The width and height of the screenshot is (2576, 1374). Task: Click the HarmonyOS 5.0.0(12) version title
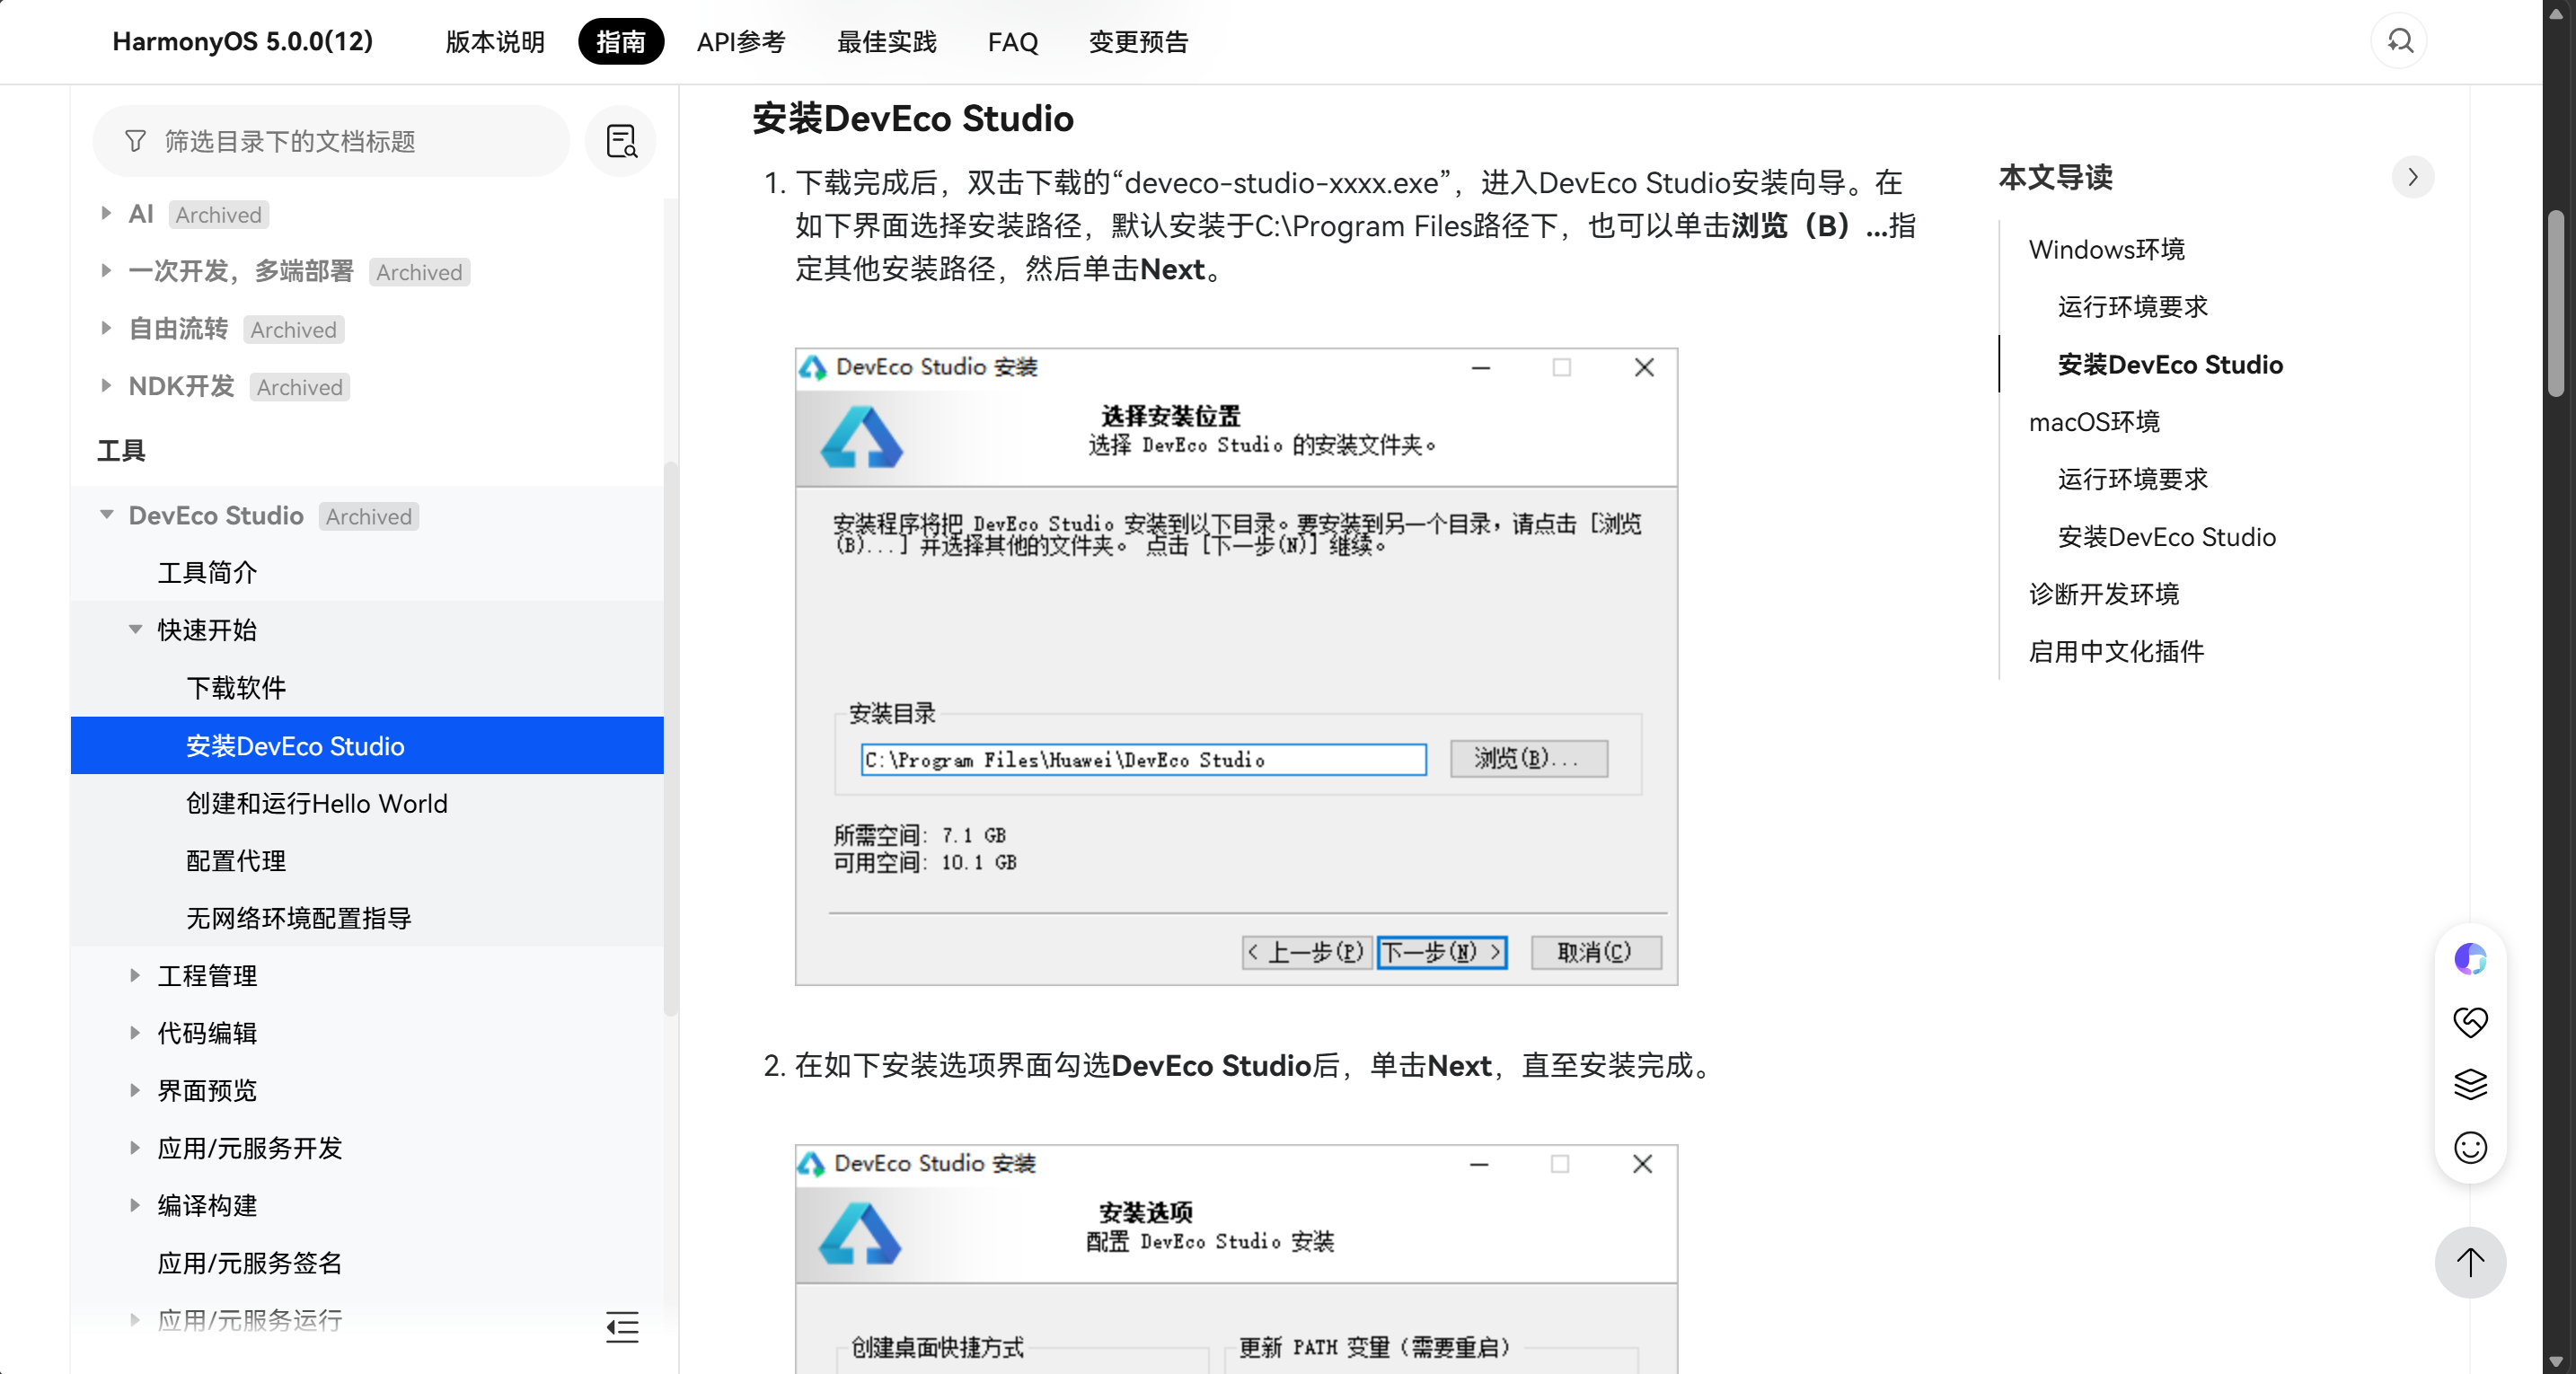pos(243,42)
